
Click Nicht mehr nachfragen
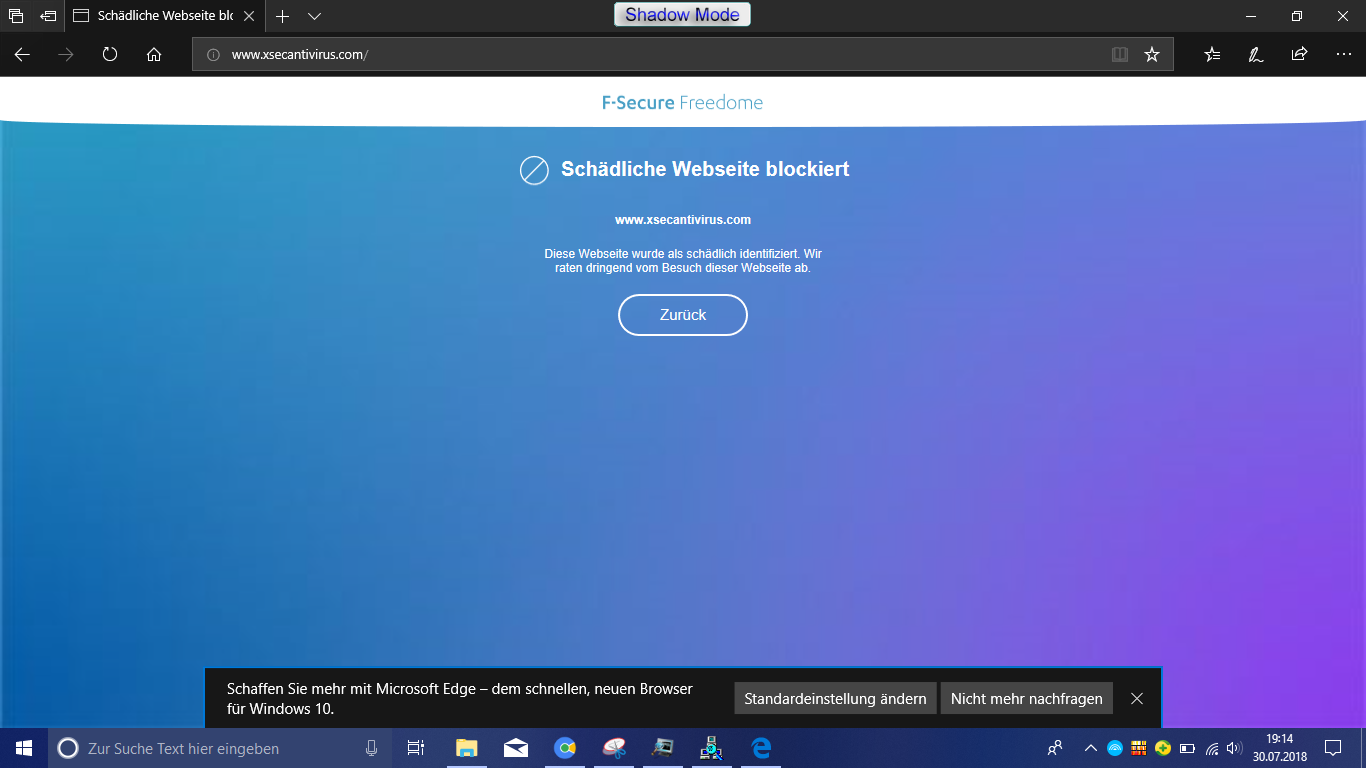[1027, 699]
